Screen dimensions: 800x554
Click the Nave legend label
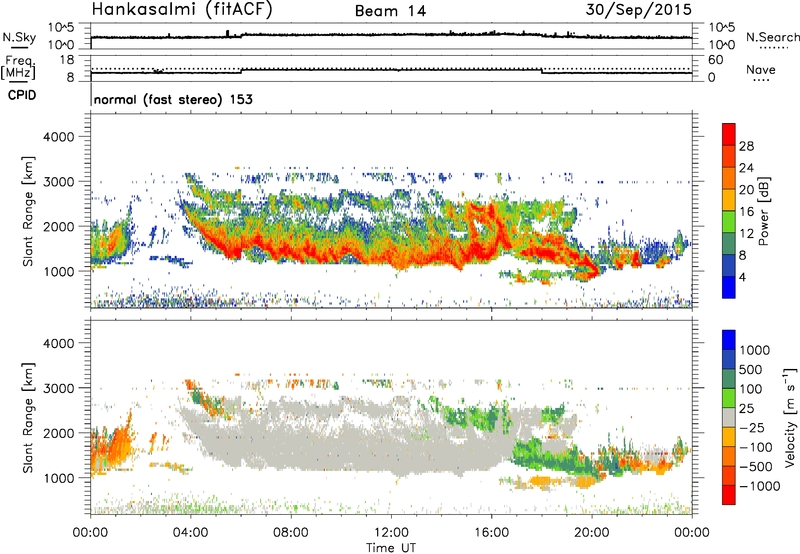coord(761,70)
